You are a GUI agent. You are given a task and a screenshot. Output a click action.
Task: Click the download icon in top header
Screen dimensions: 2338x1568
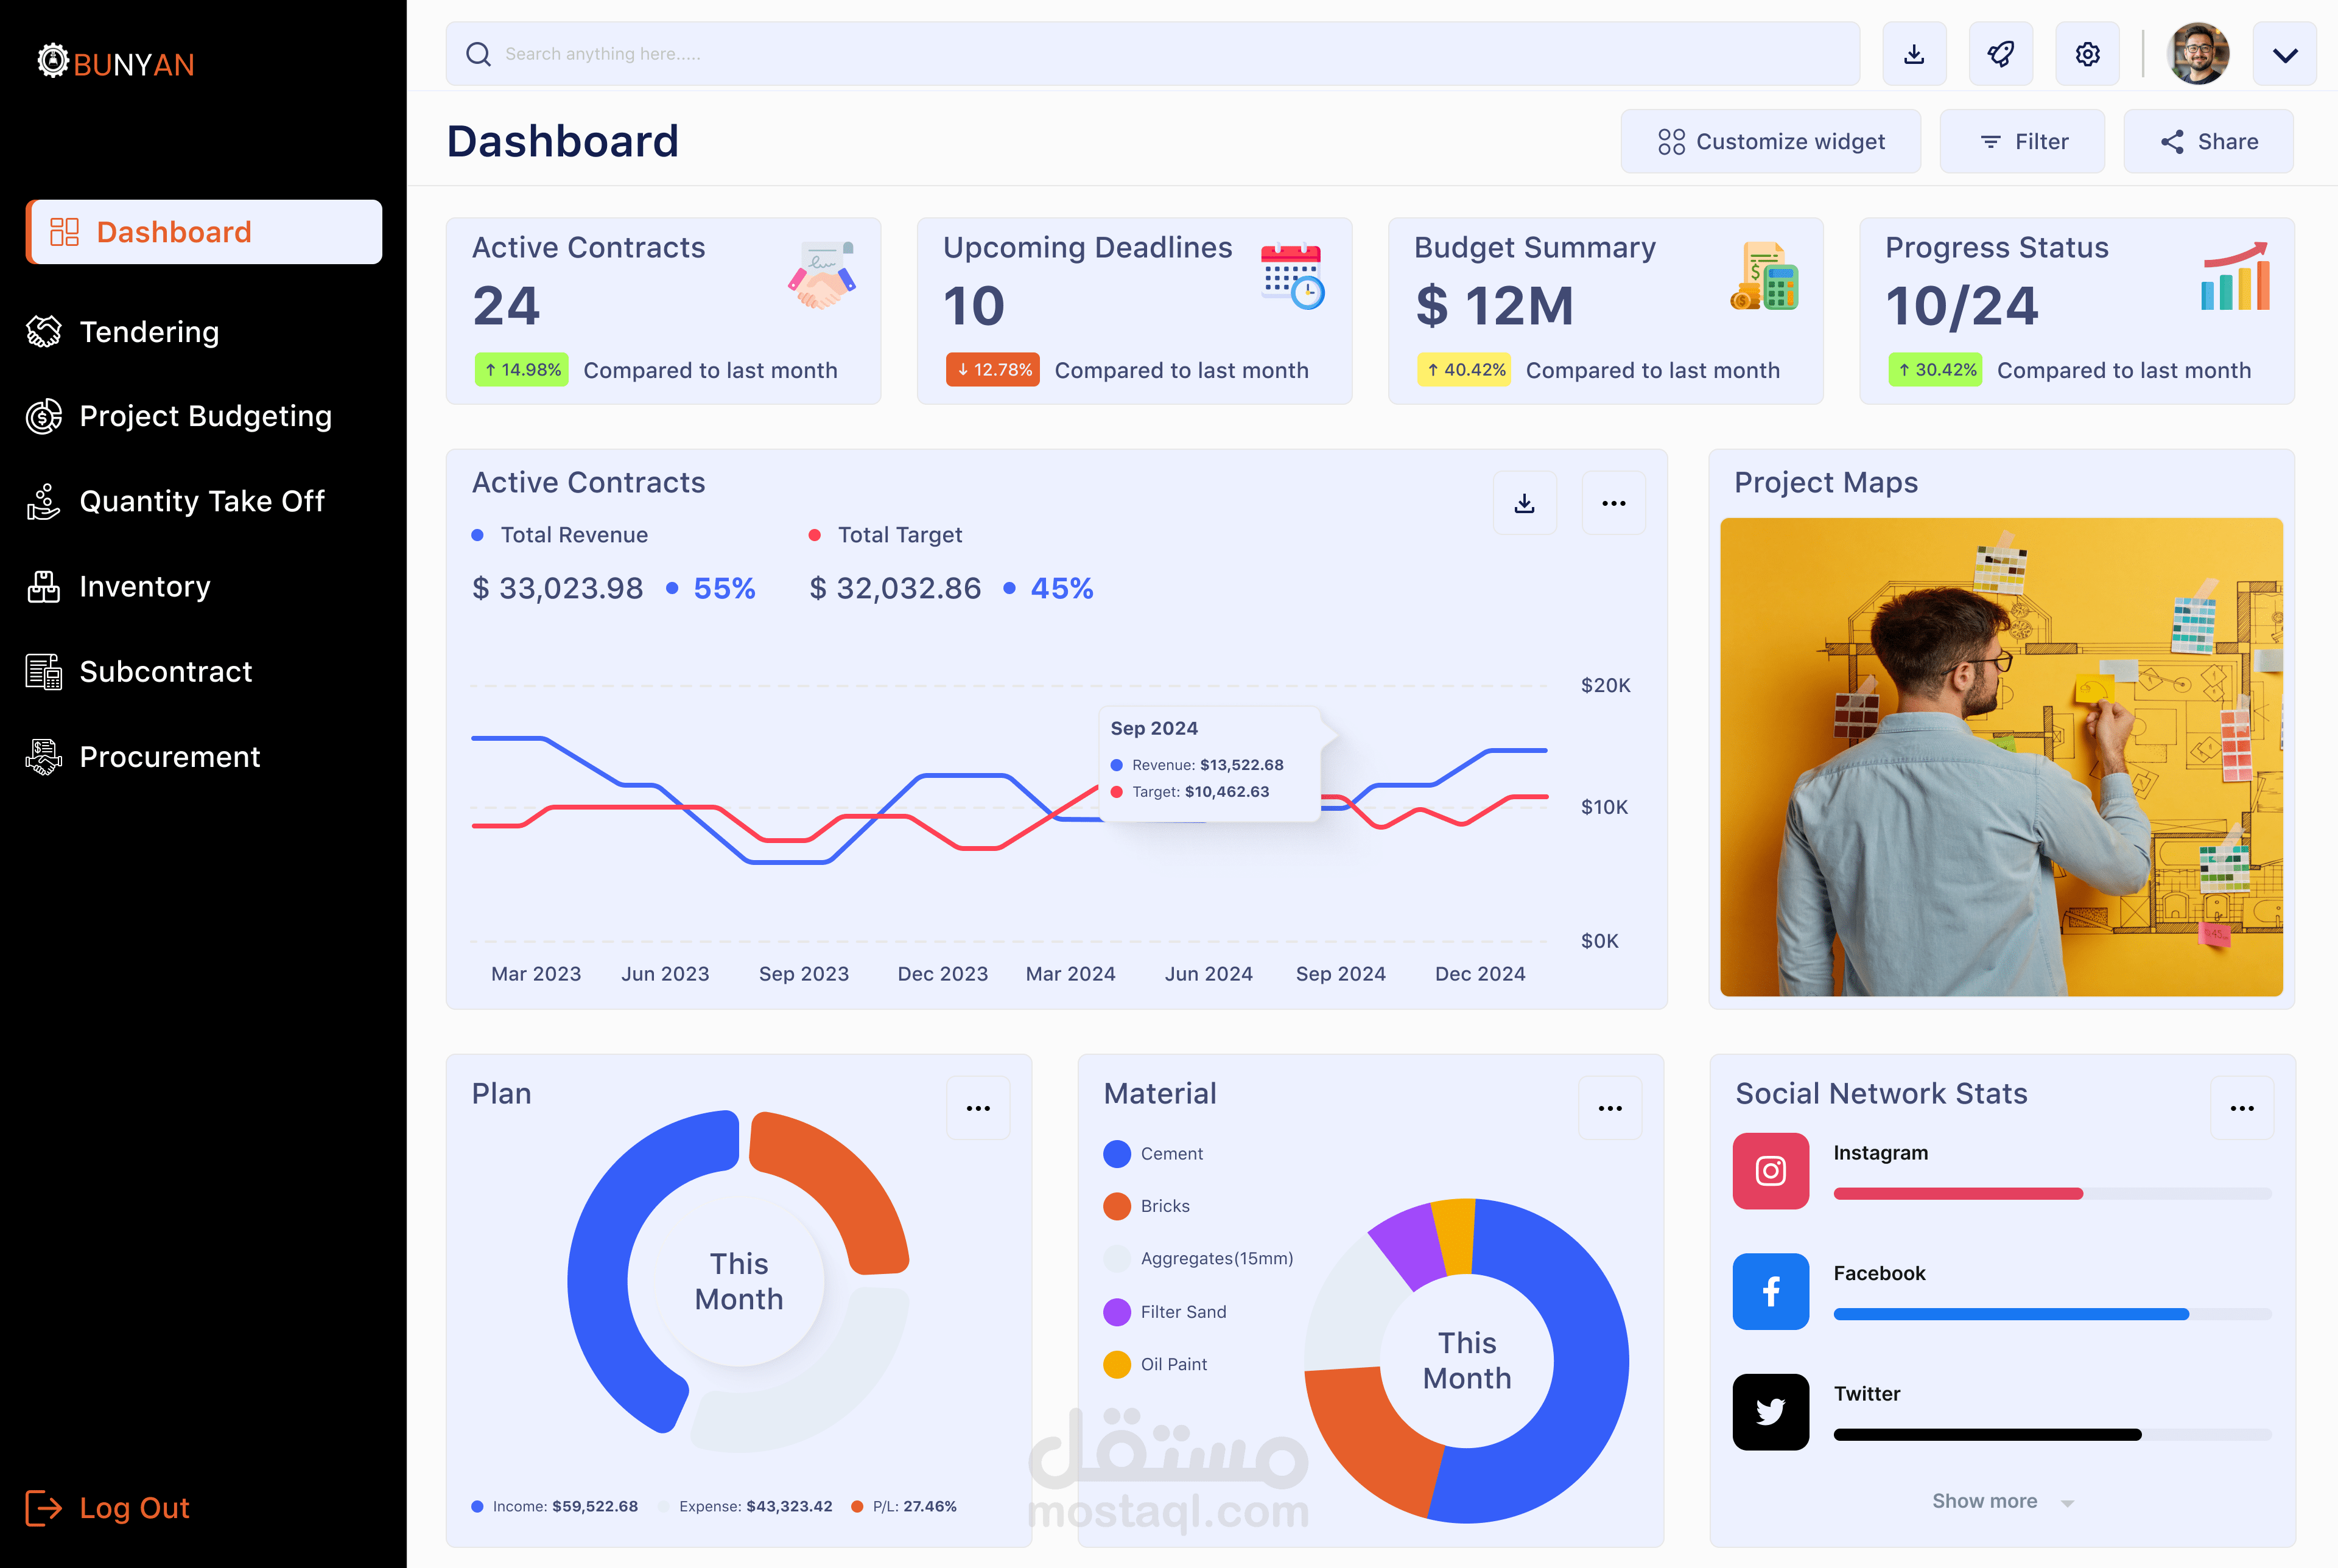tap(1913, 54)
